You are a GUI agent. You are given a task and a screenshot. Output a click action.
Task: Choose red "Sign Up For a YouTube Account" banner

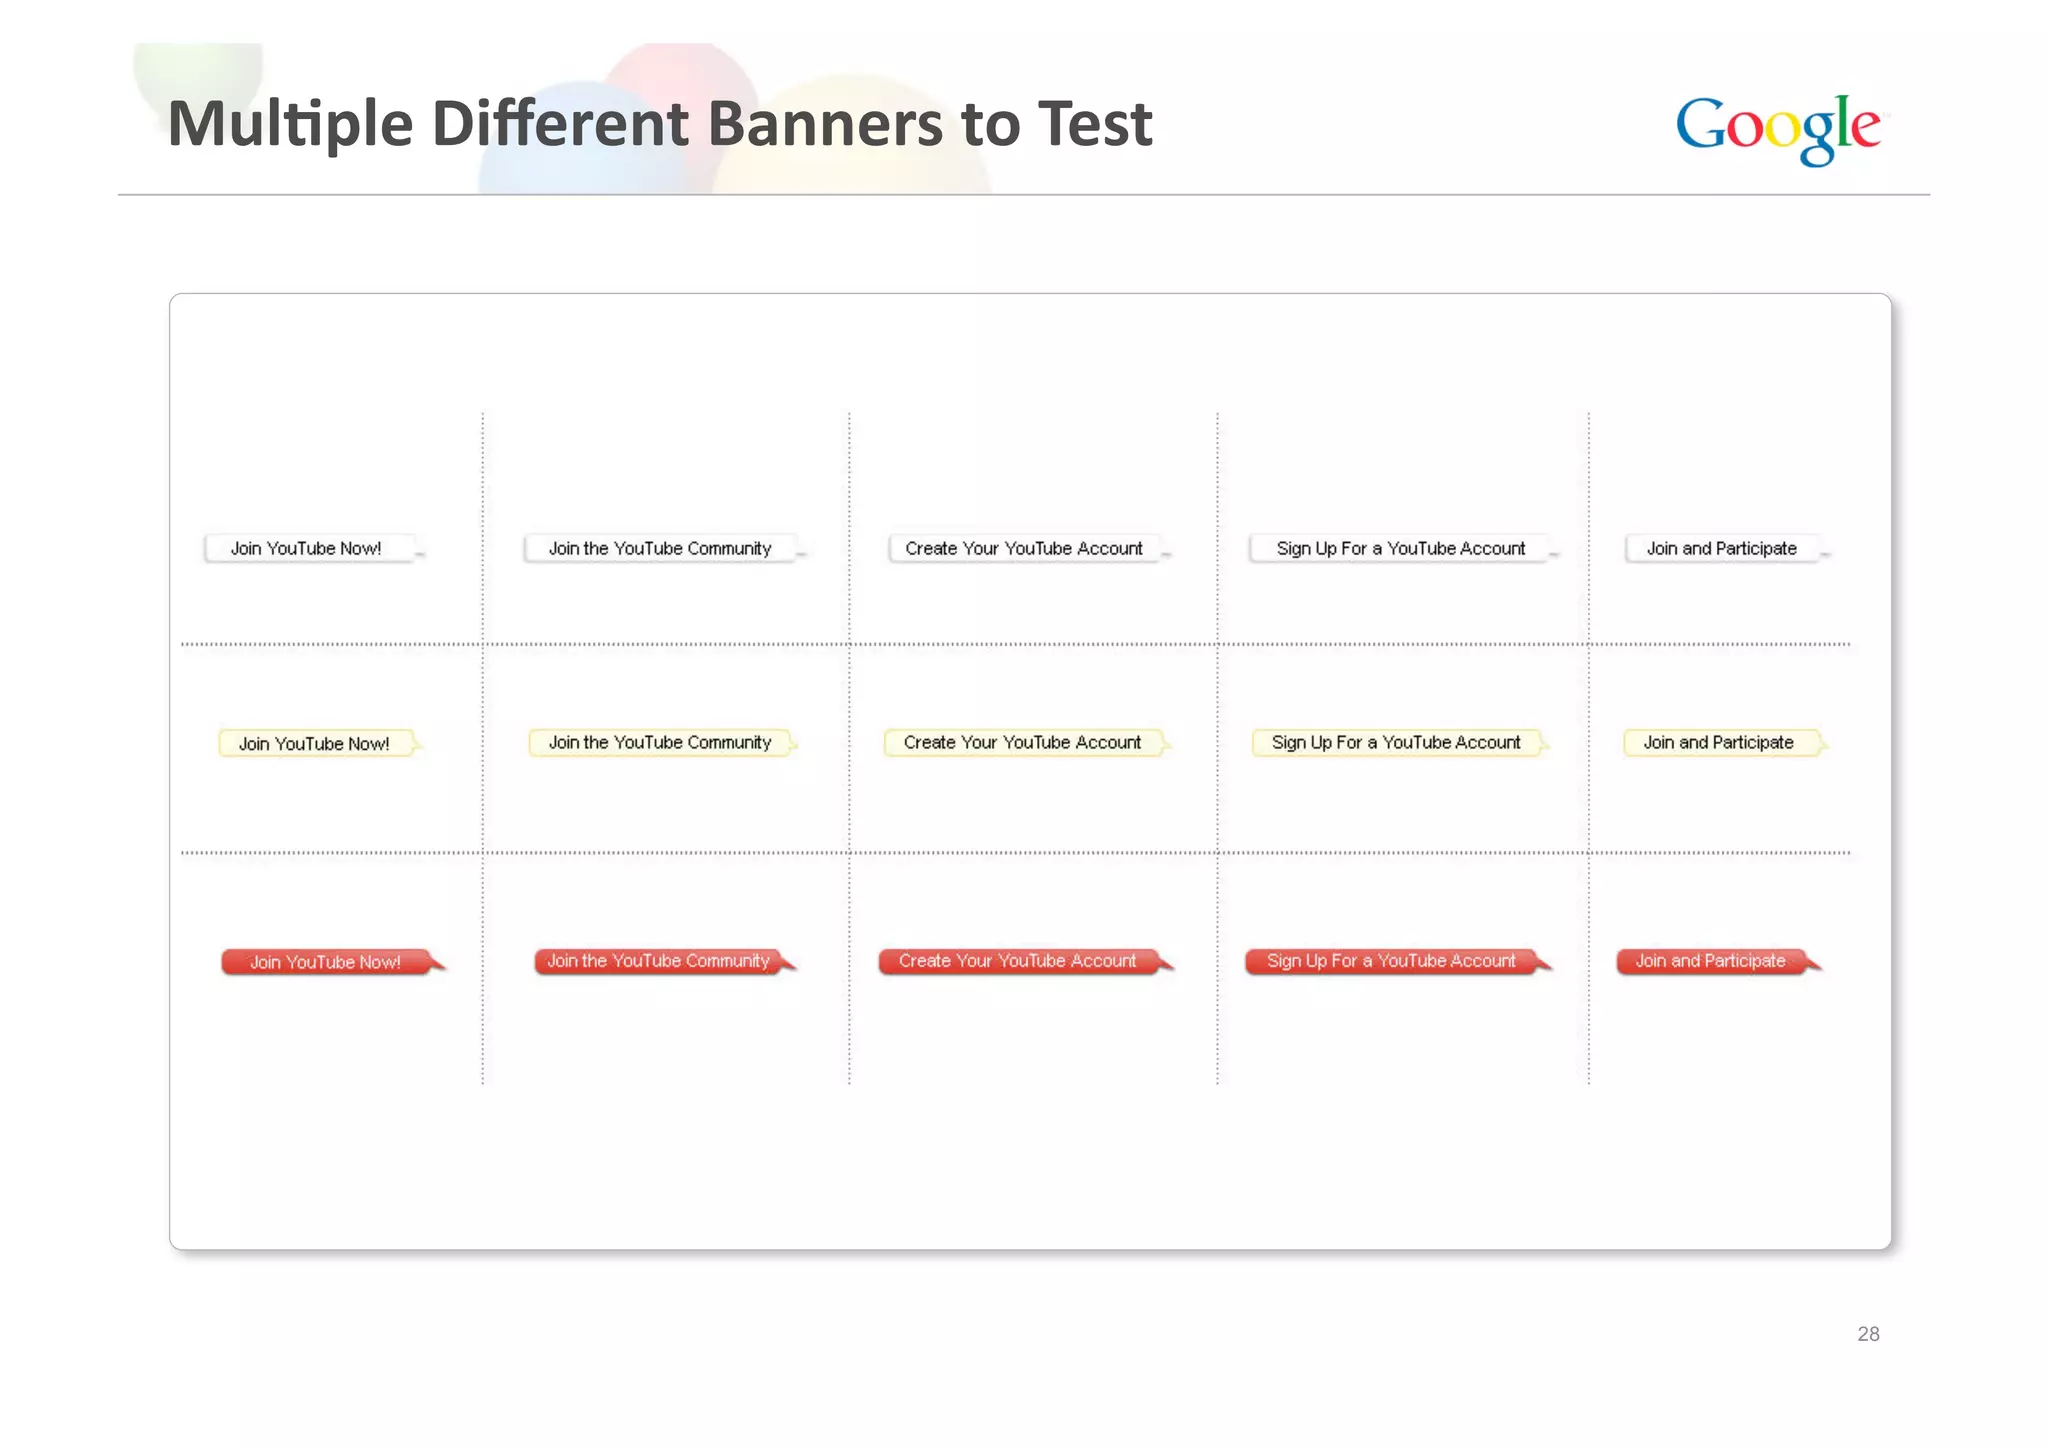point(1398,960)
